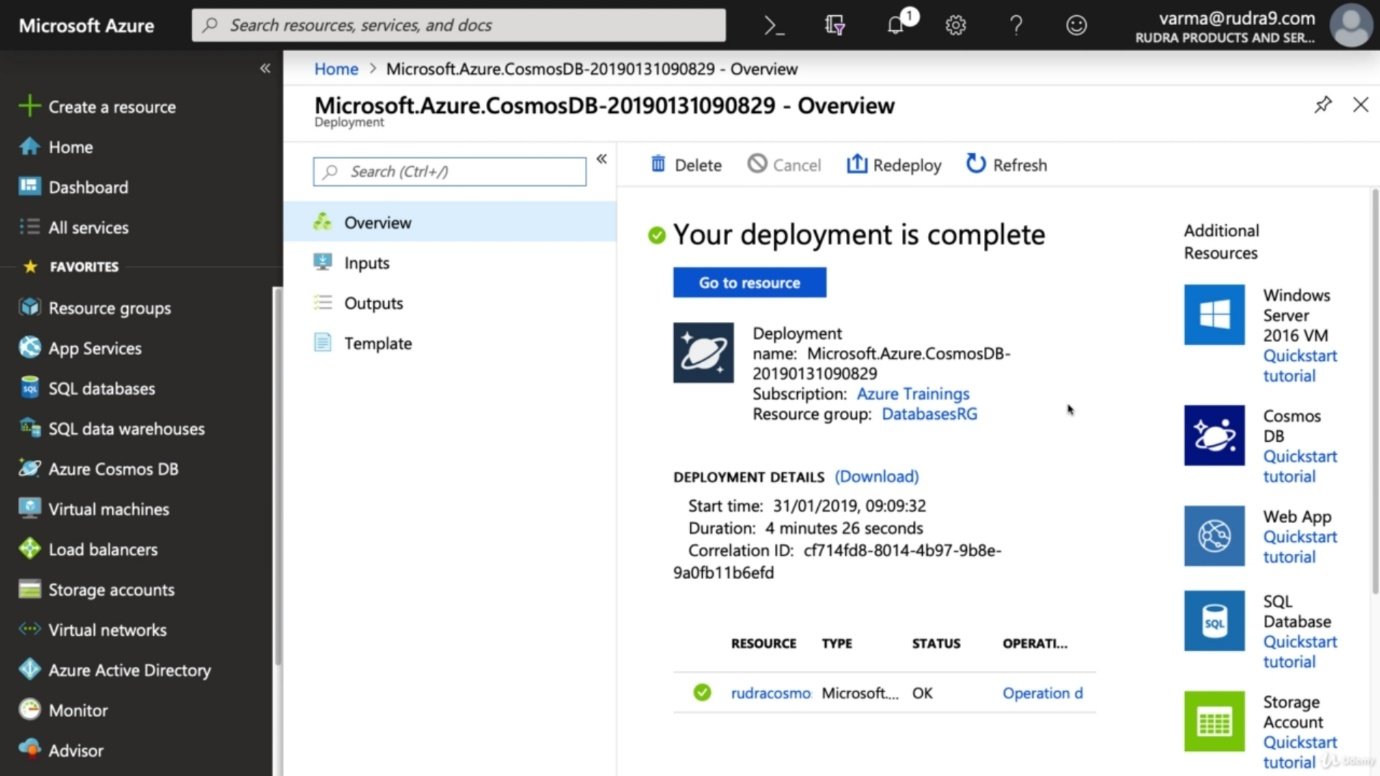This screenshot has width=1380, height=776.
Task: Click the user account avatar
Action: 1351,26
